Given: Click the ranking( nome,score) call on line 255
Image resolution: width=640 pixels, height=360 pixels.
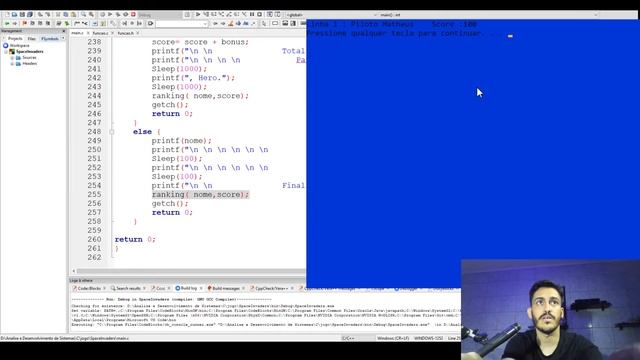Looking at the screenshot, I should tap(200, 195).
